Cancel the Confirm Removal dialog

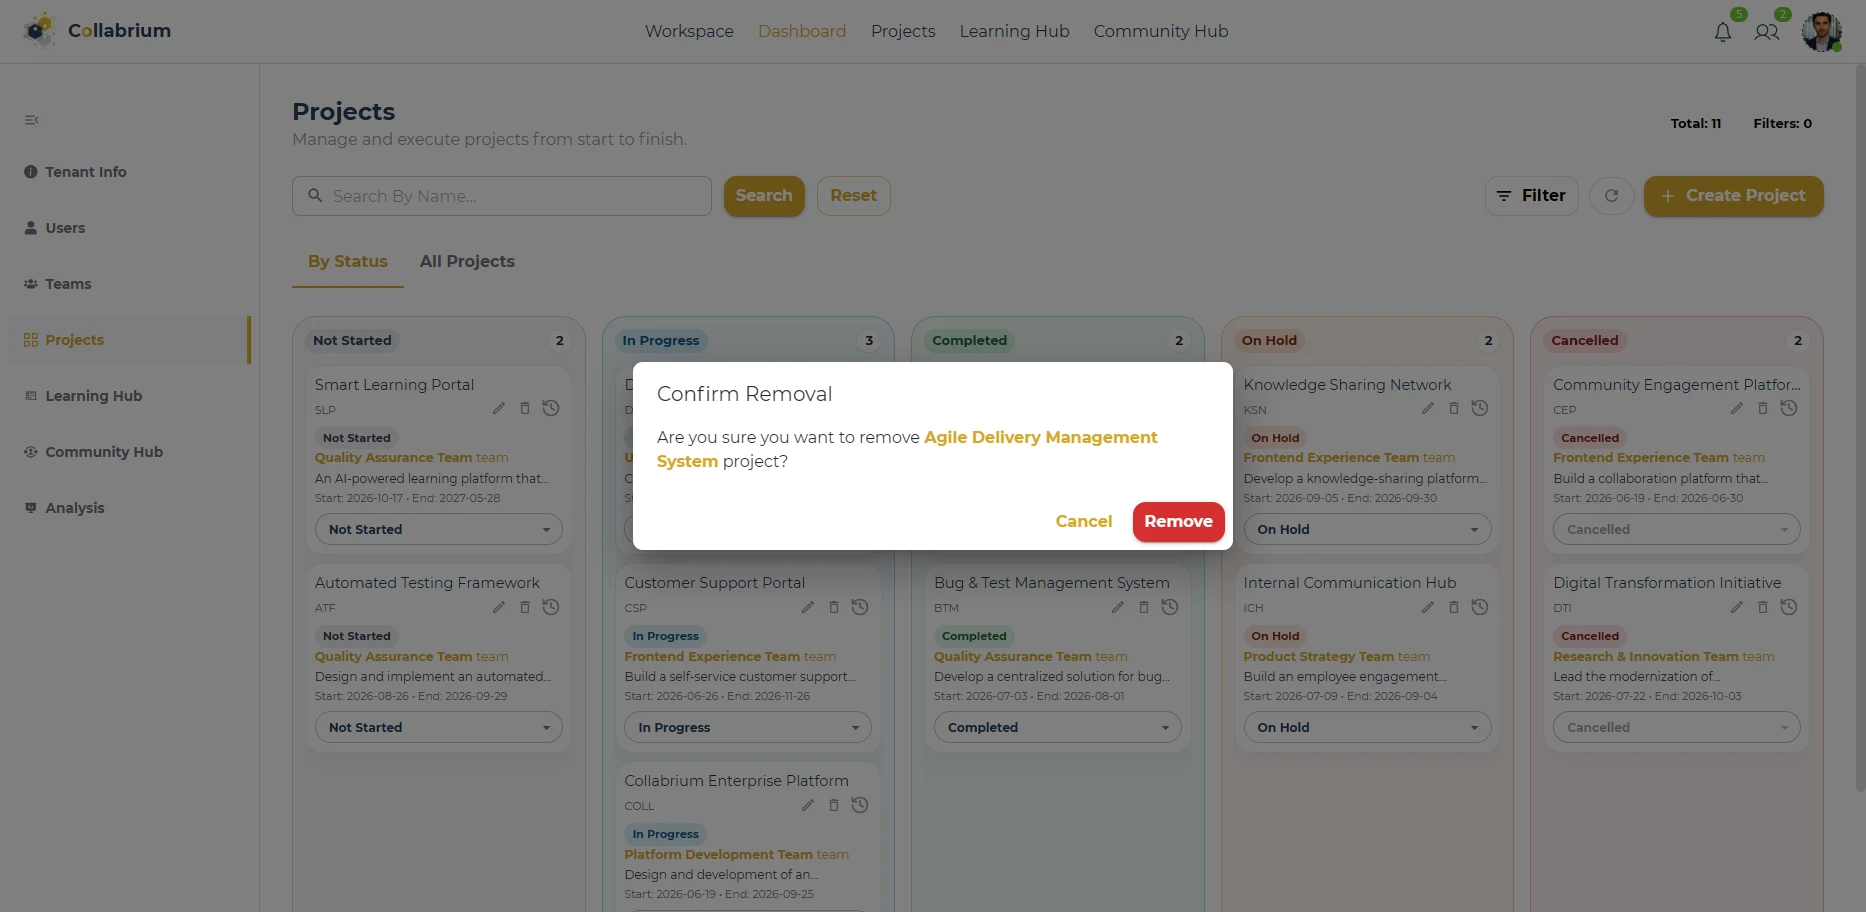point(1084,522)
